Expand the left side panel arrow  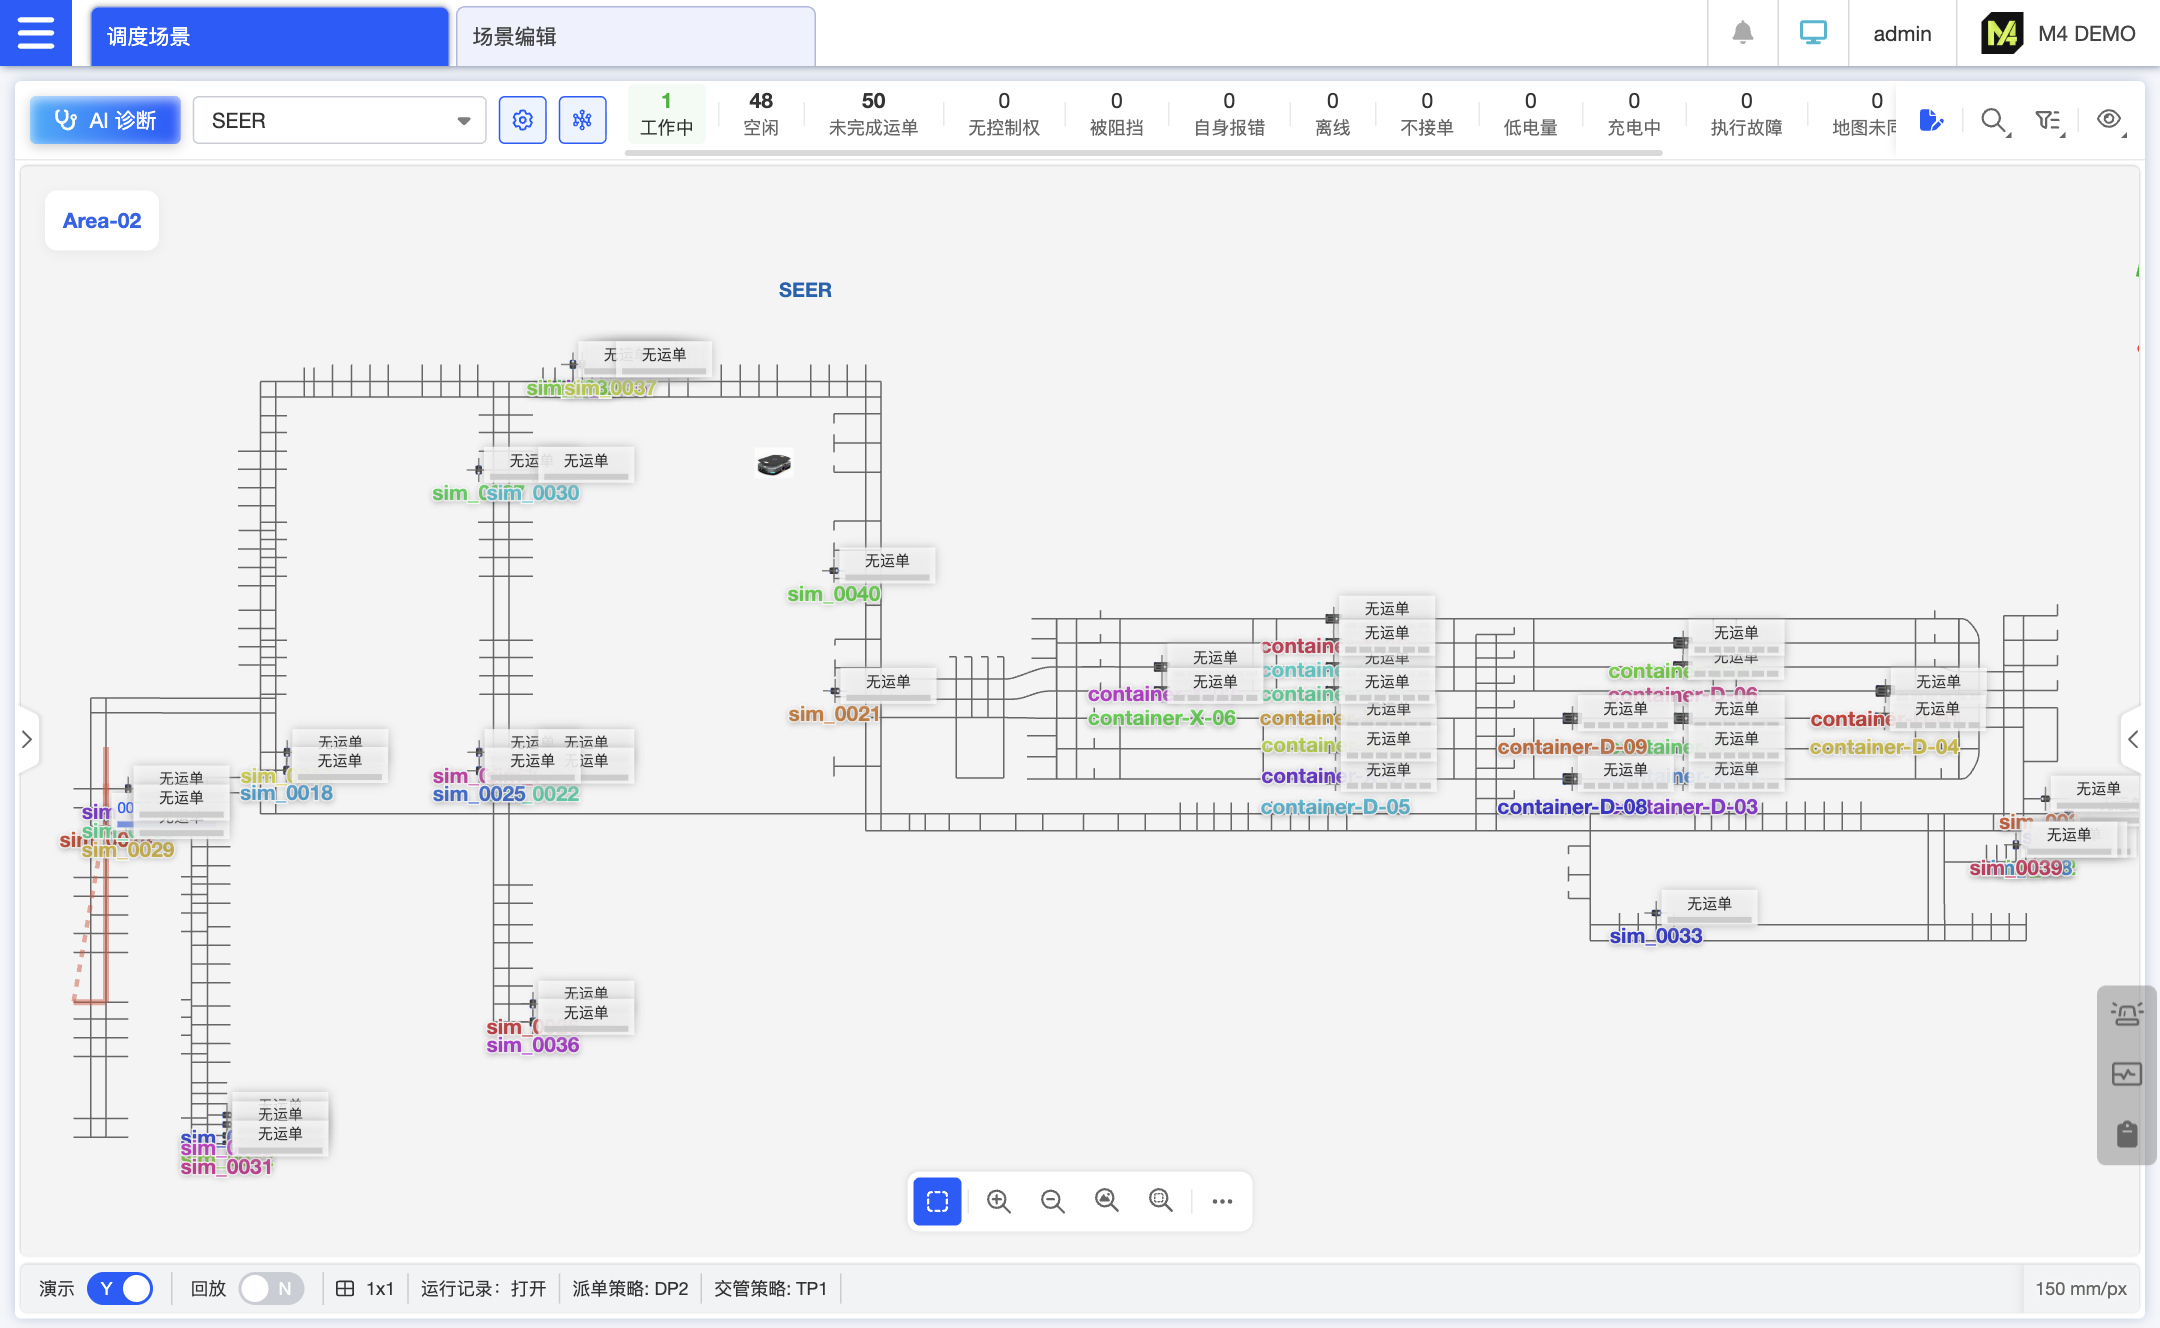point(27,739)
